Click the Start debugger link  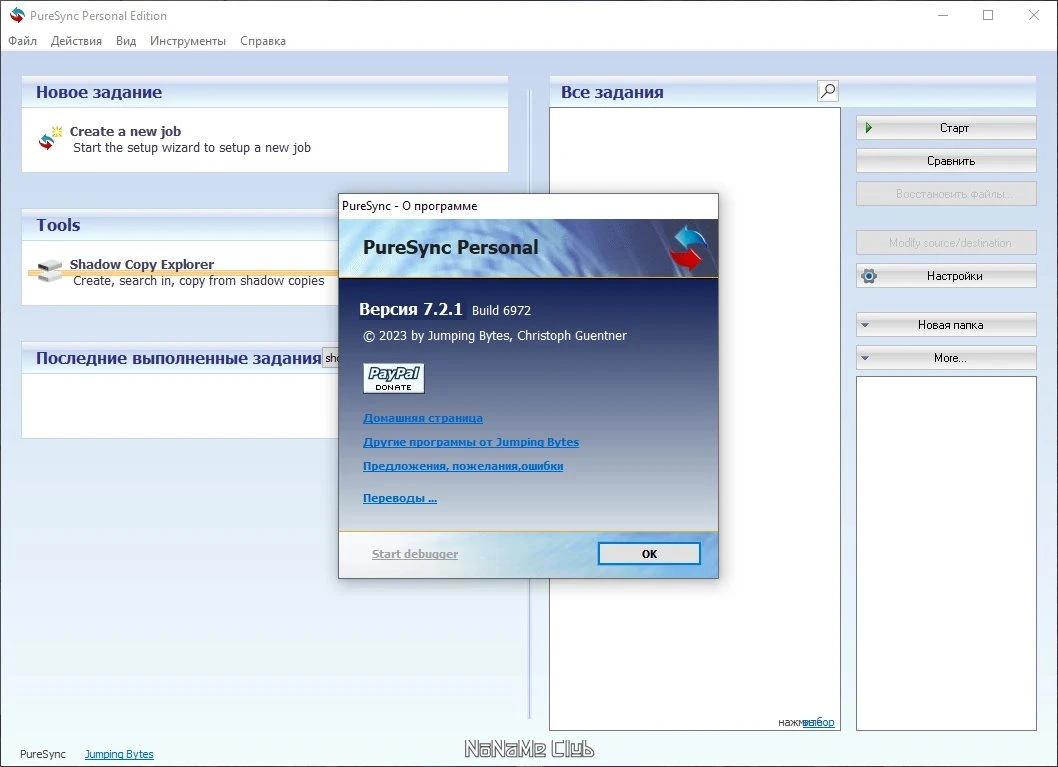(414, 554)
